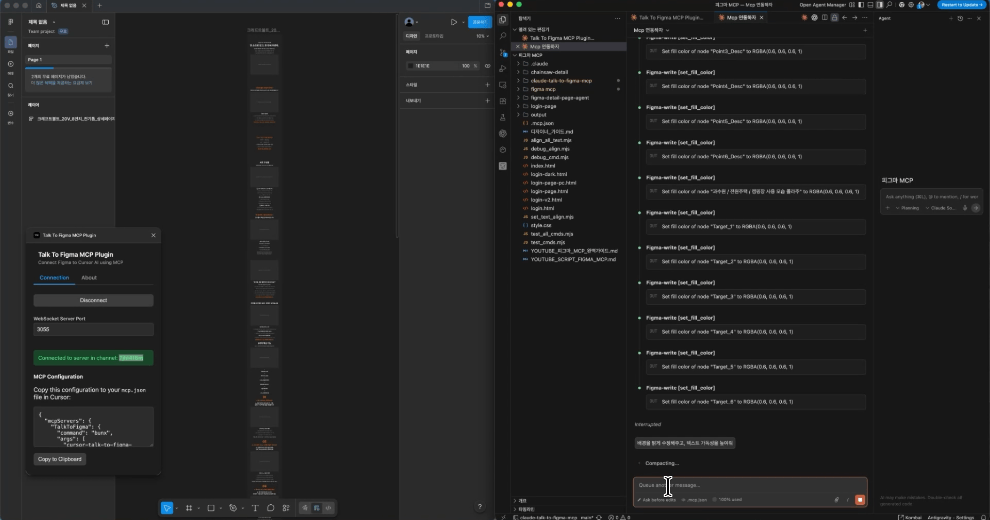Toggle secondary sidebar layout in title bar

point(880,5)
